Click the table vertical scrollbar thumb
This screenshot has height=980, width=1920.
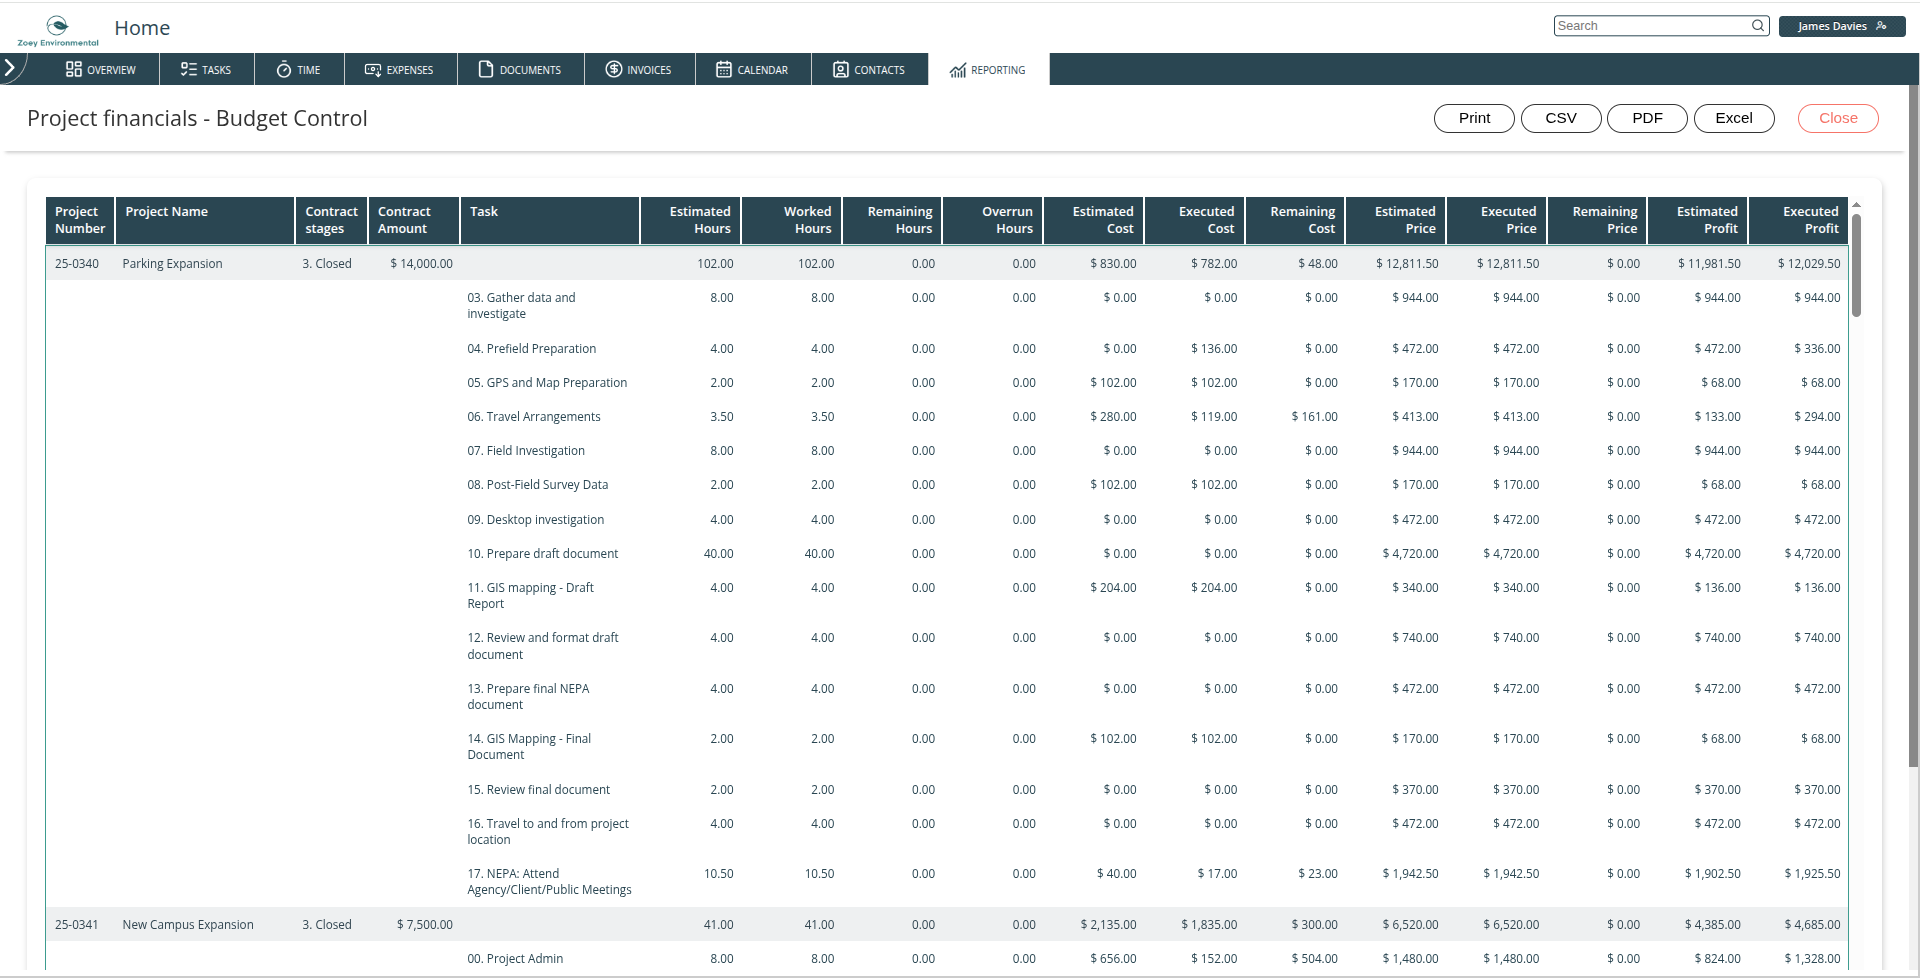click(x=1856, y=265)
